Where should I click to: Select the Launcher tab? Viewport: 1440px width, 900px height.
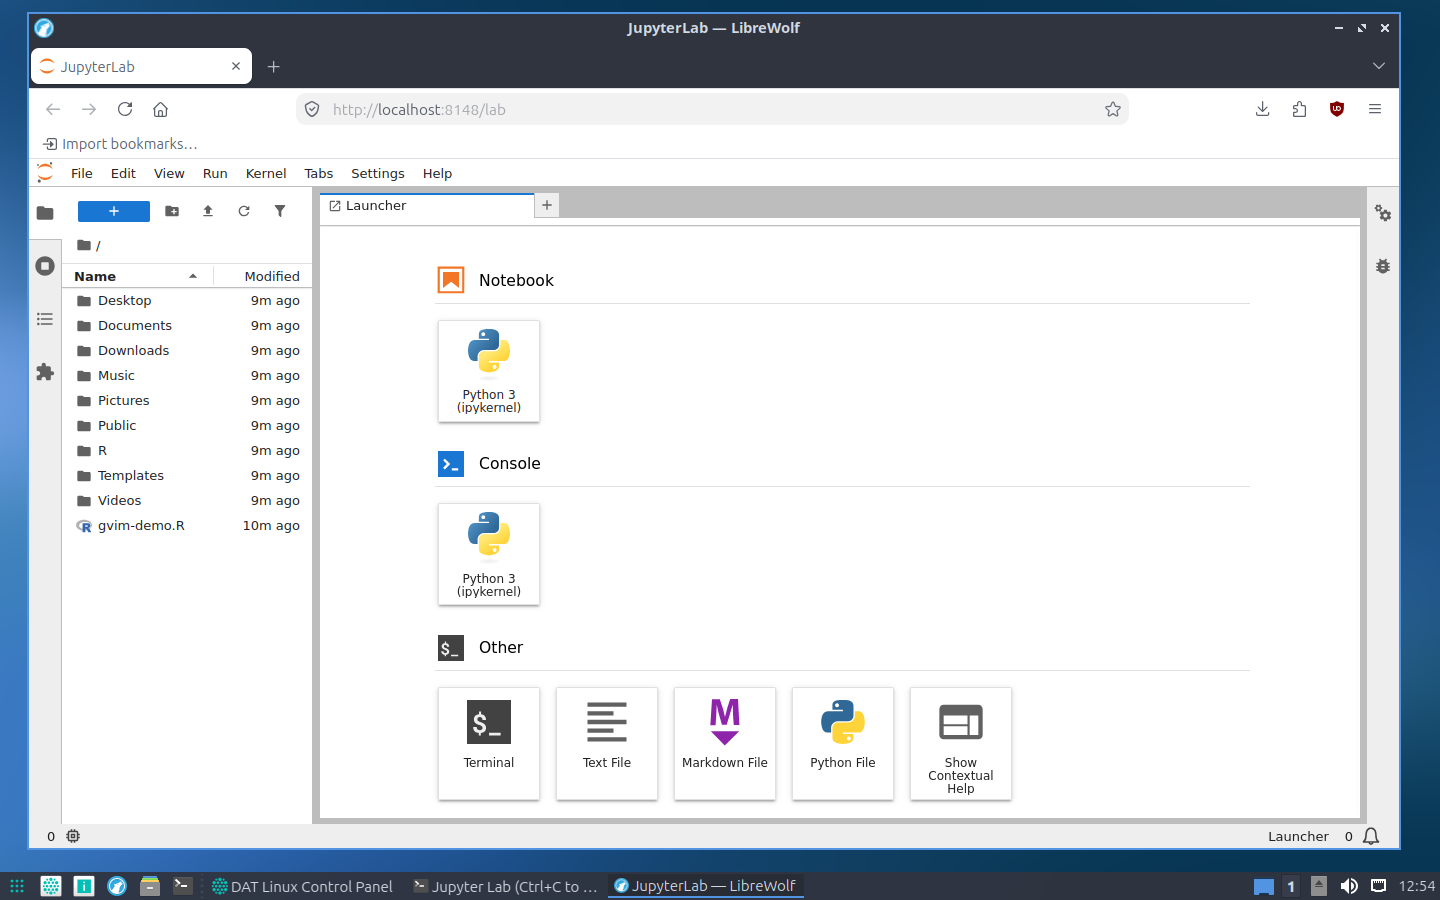(x=427, y=206)
